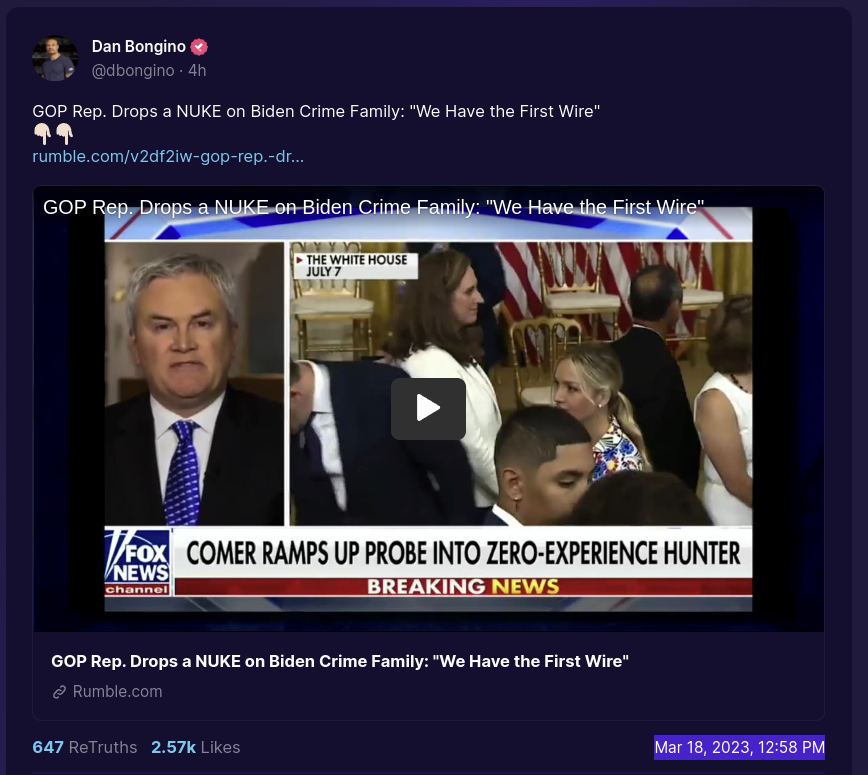Click the verified badge next to Dan Bongino
The height and width of the screenshot is (775, 868).
pos(199,47)
